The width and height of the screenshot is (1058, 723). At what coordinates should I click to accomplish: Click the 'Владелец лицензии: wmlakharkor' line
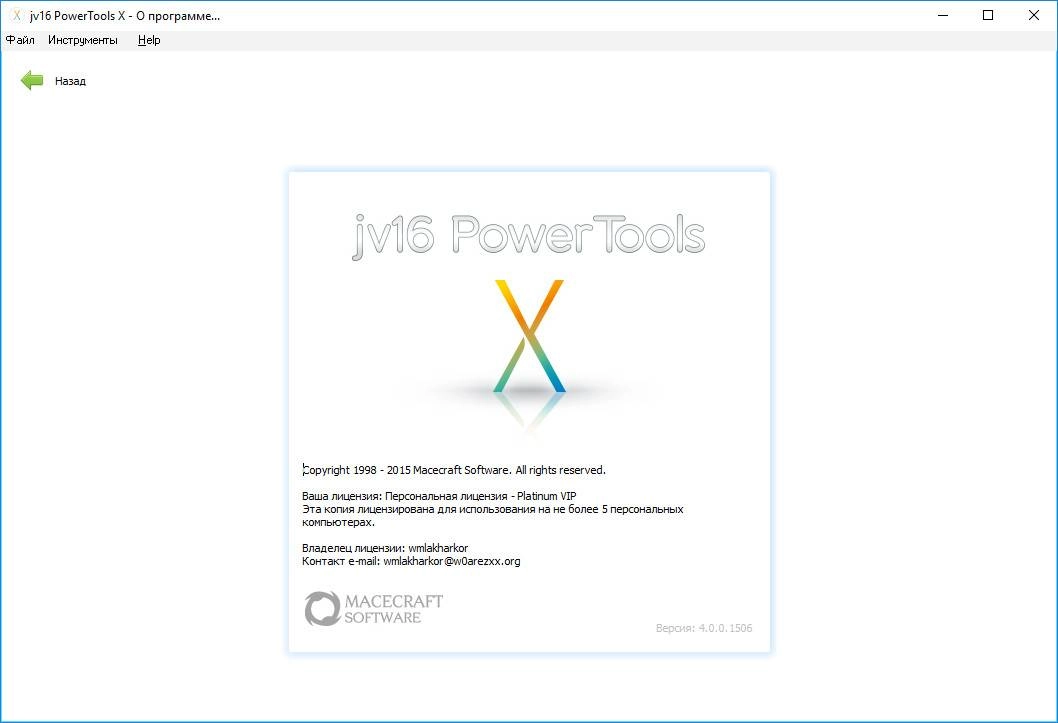pos(385,548)
